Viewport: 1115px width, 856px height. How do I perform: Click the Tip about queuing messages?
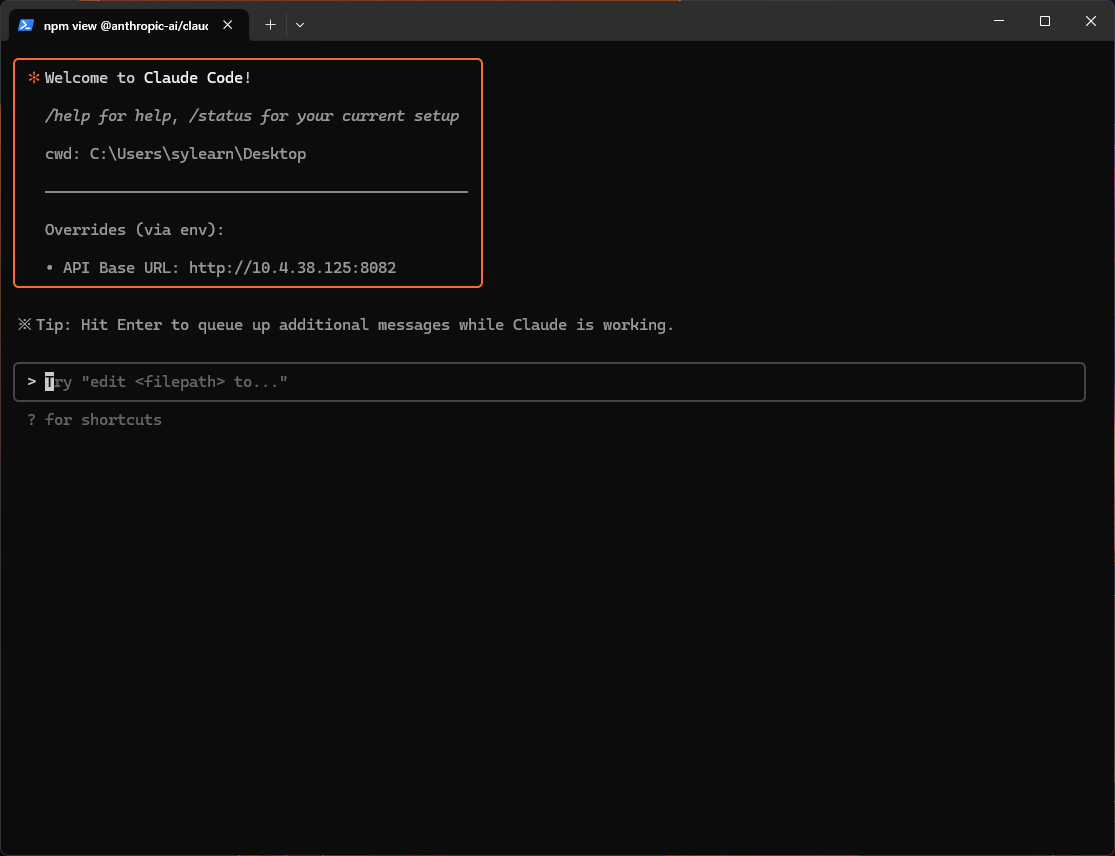click(x=346, y=325)
